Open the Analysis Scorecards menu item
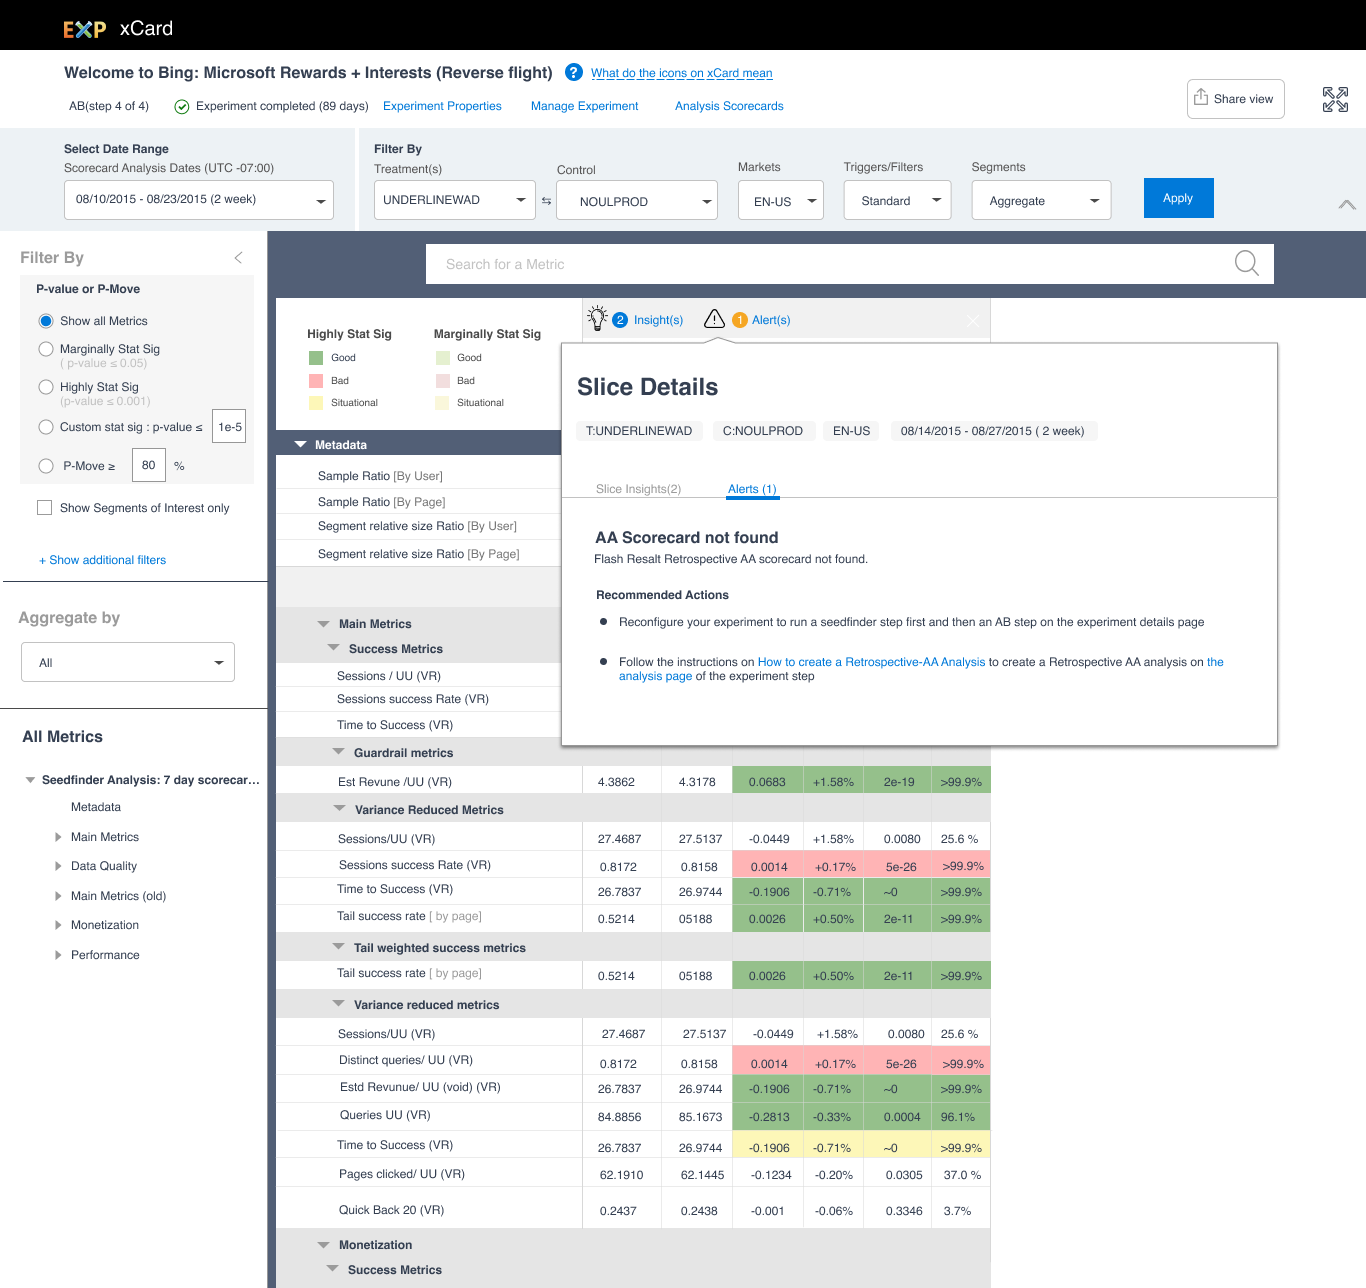 pos(729,106)
